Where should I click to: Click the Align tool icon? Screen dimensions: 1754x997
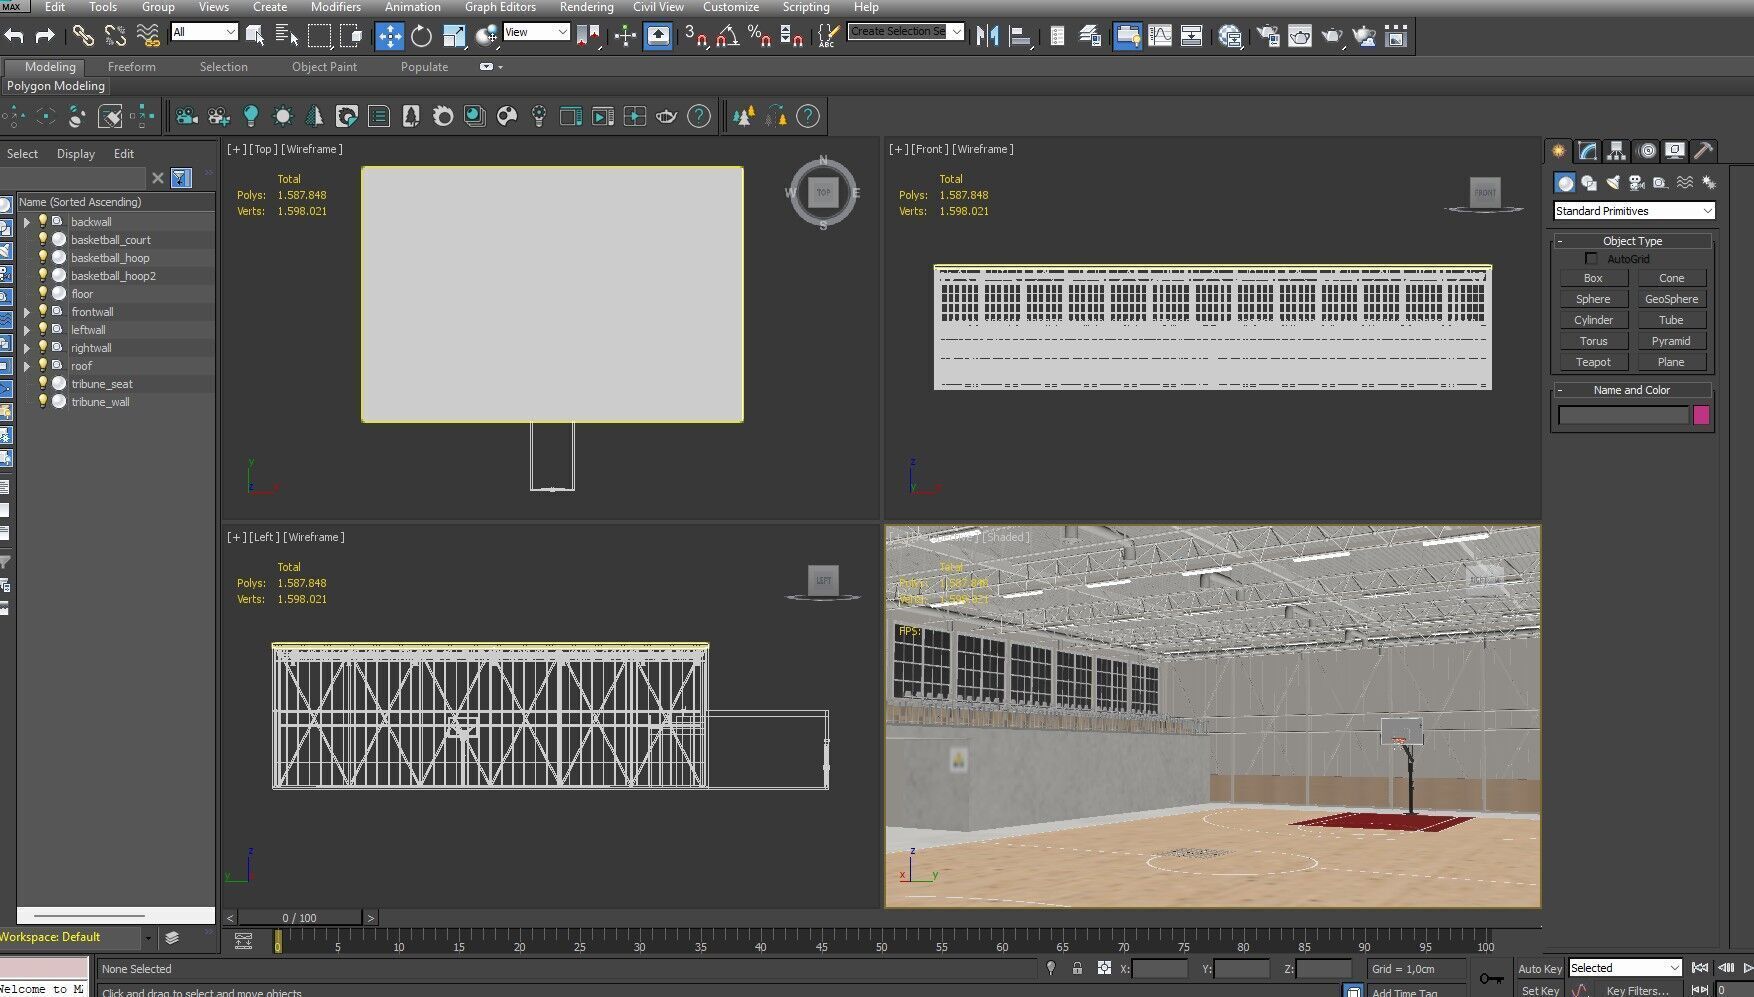coord(1020,36)
